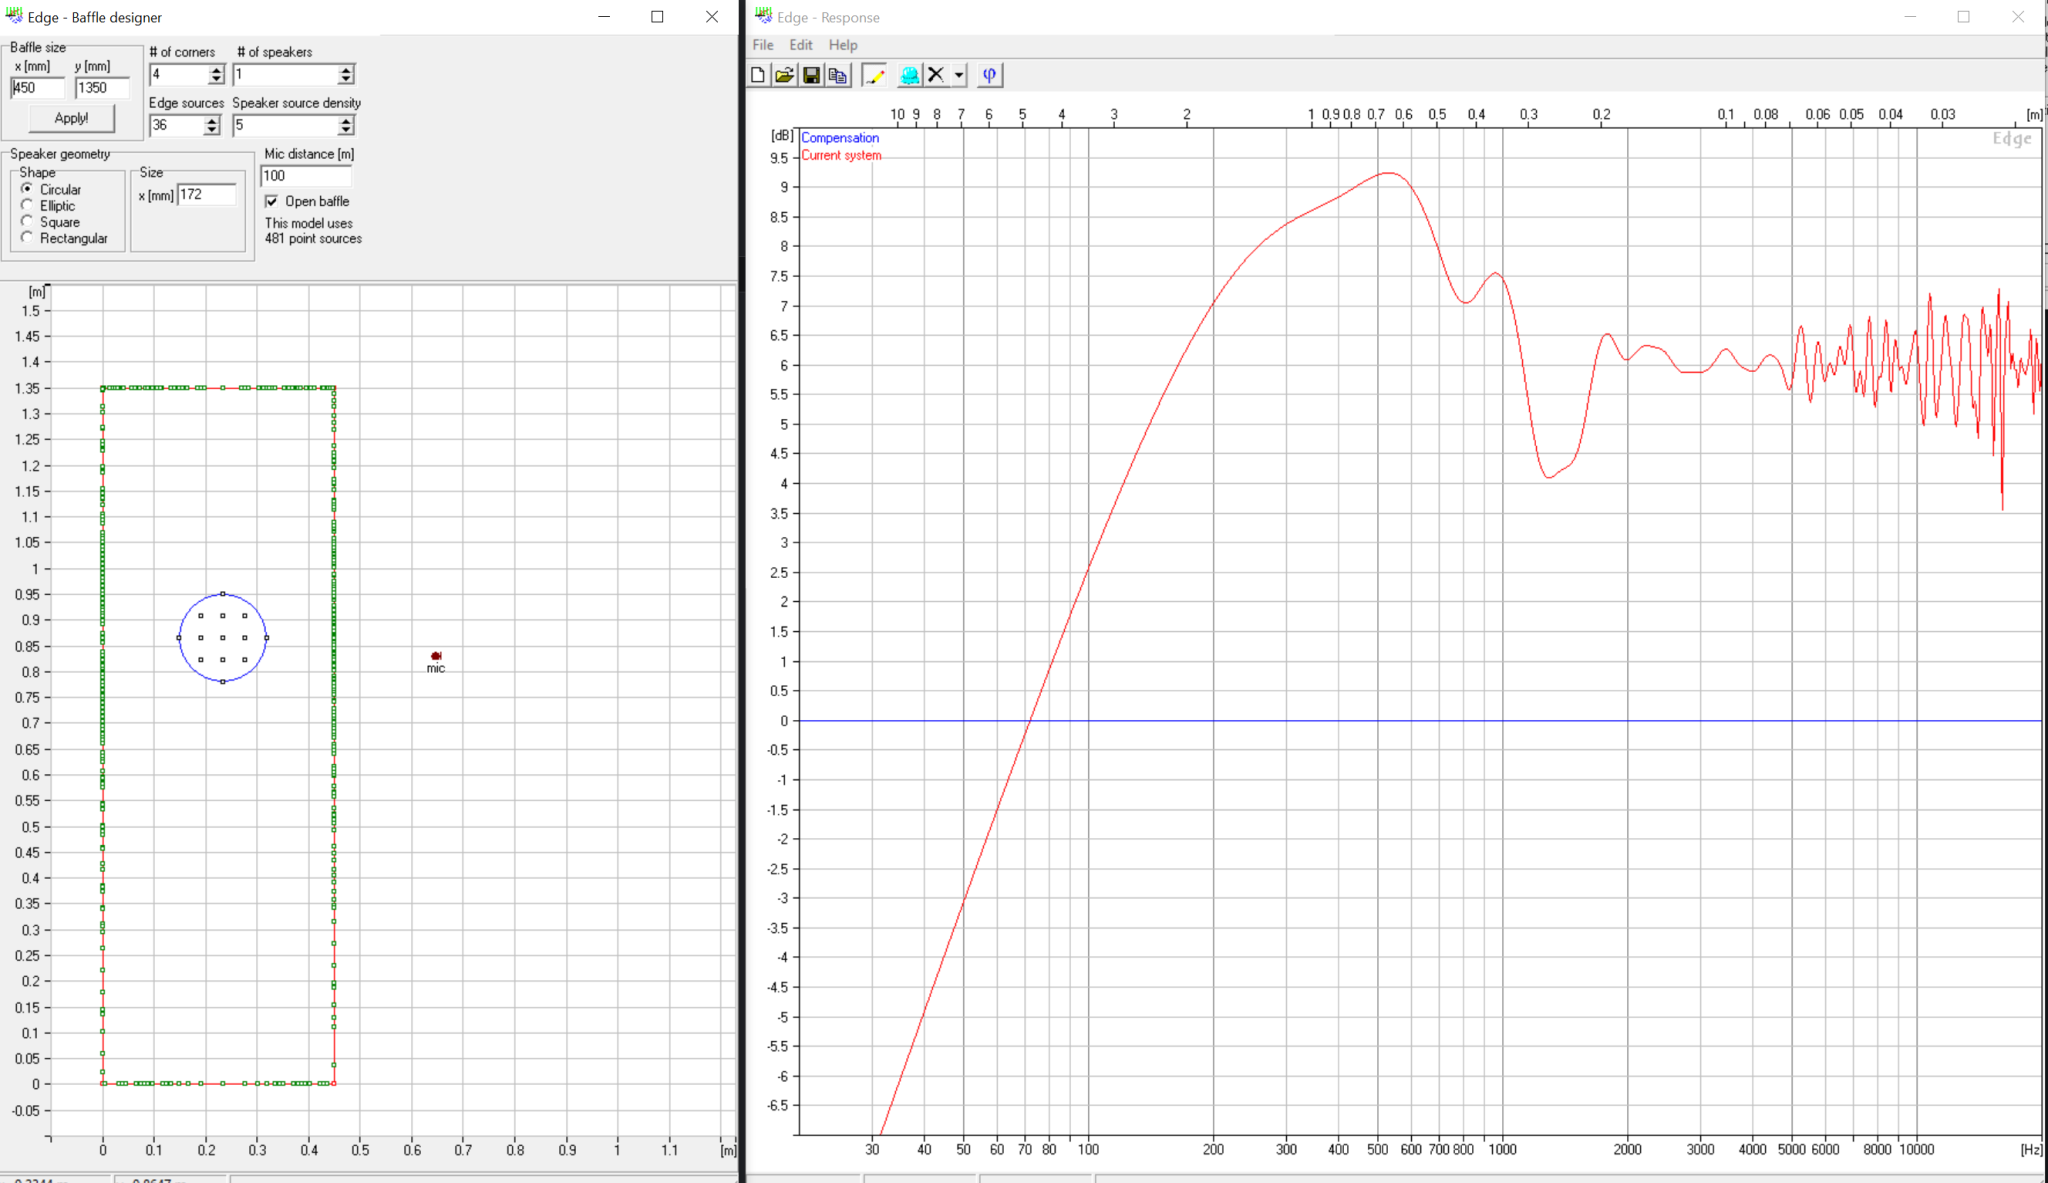Image resolution: width=2048 pixels, height=1183 pixels.
Task: Click the baffle x [mm] field
Action: (37, 88)
